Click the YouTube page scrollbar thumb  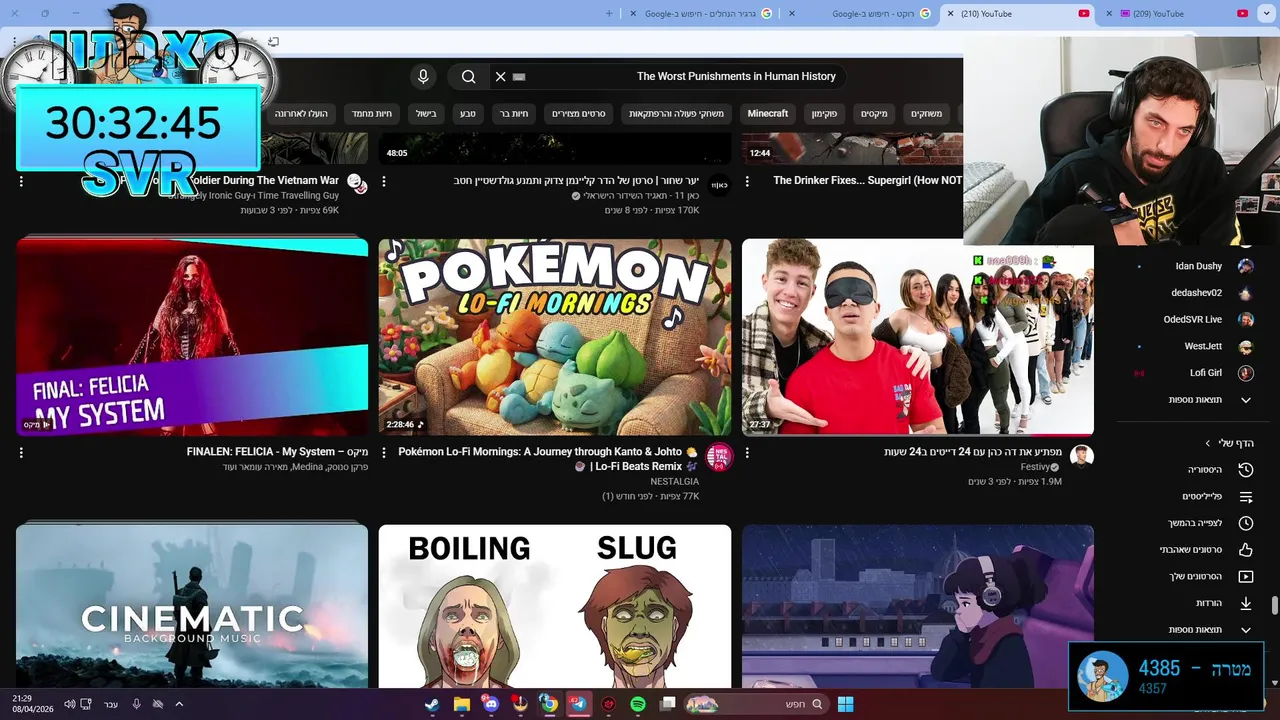click(x=1275, y=606)
